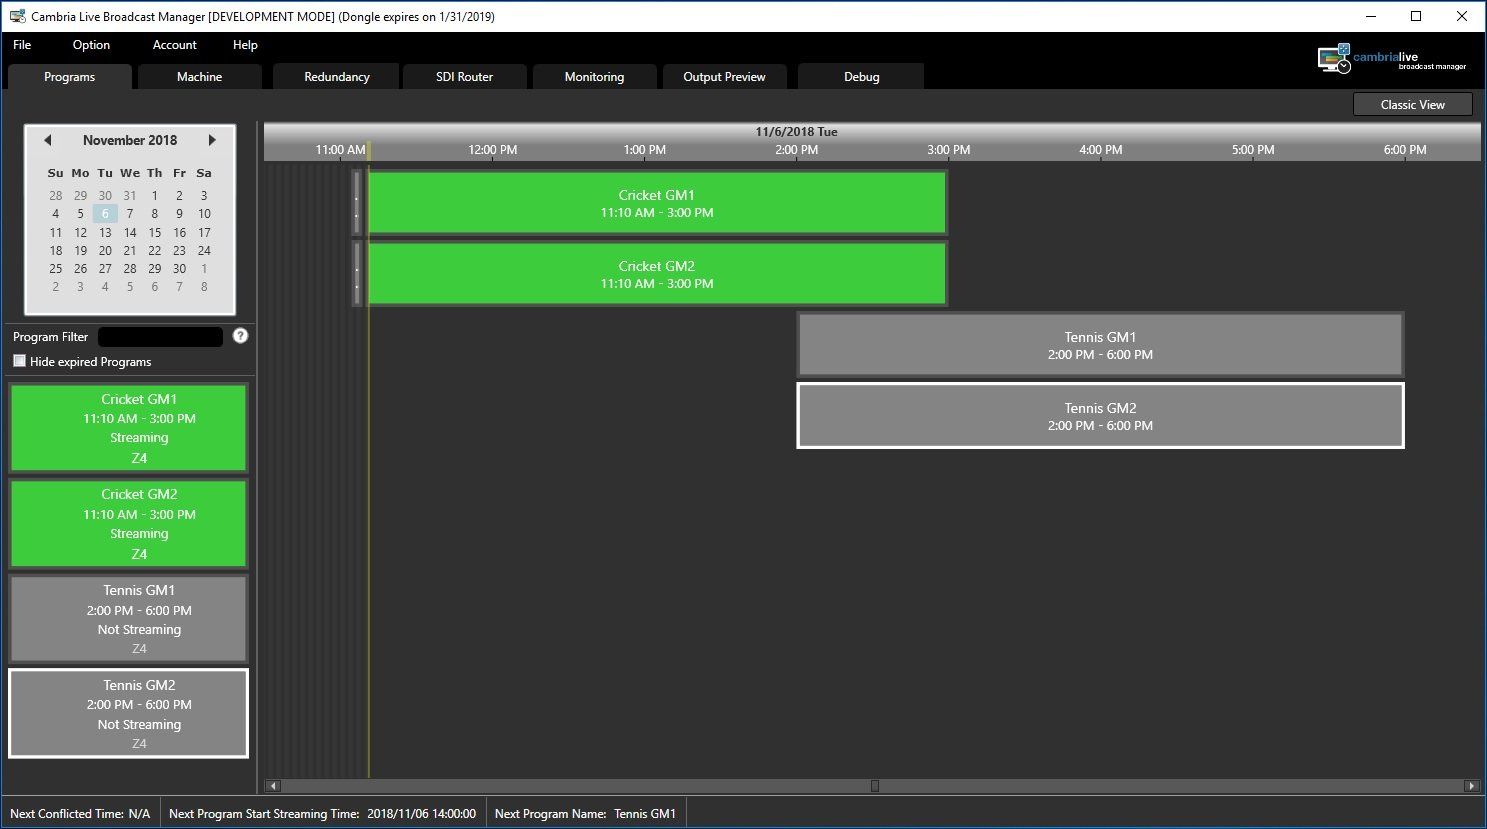
Task: Click the Program Filter help icon
Action: pyautogui.click(x=240, y=336)
